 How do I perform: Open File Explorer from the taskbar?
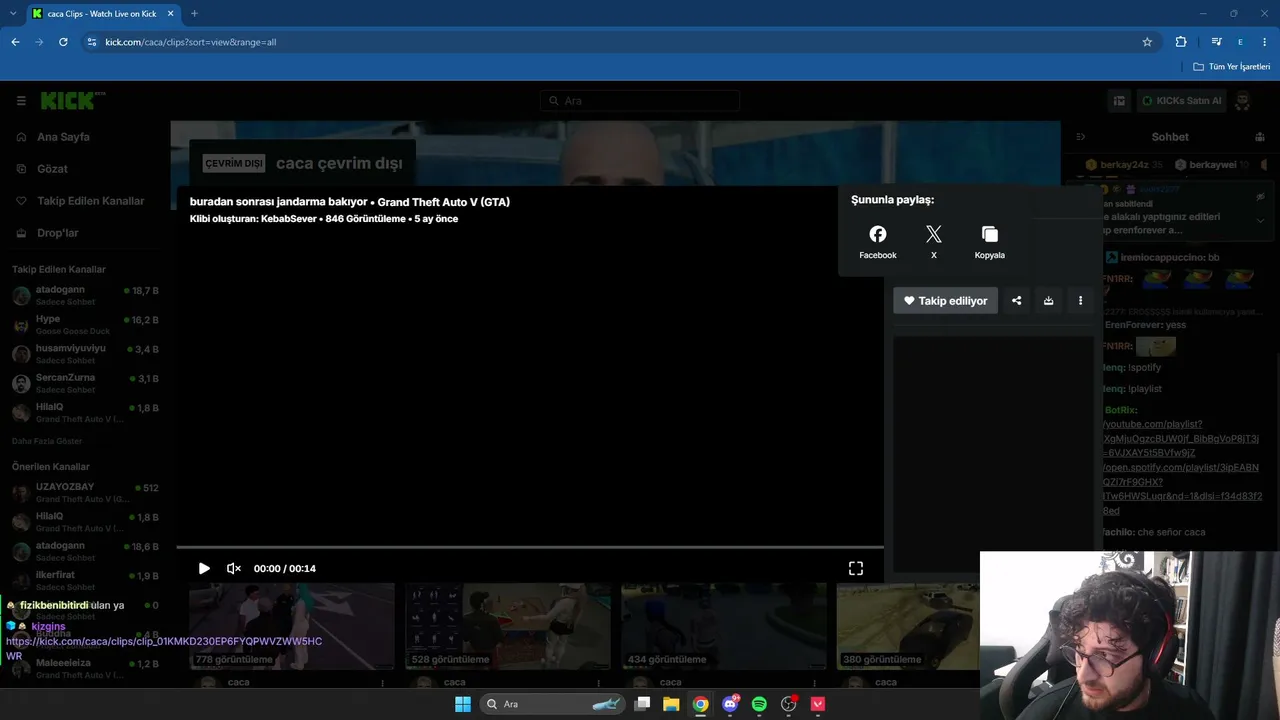[x=671, y=704]
